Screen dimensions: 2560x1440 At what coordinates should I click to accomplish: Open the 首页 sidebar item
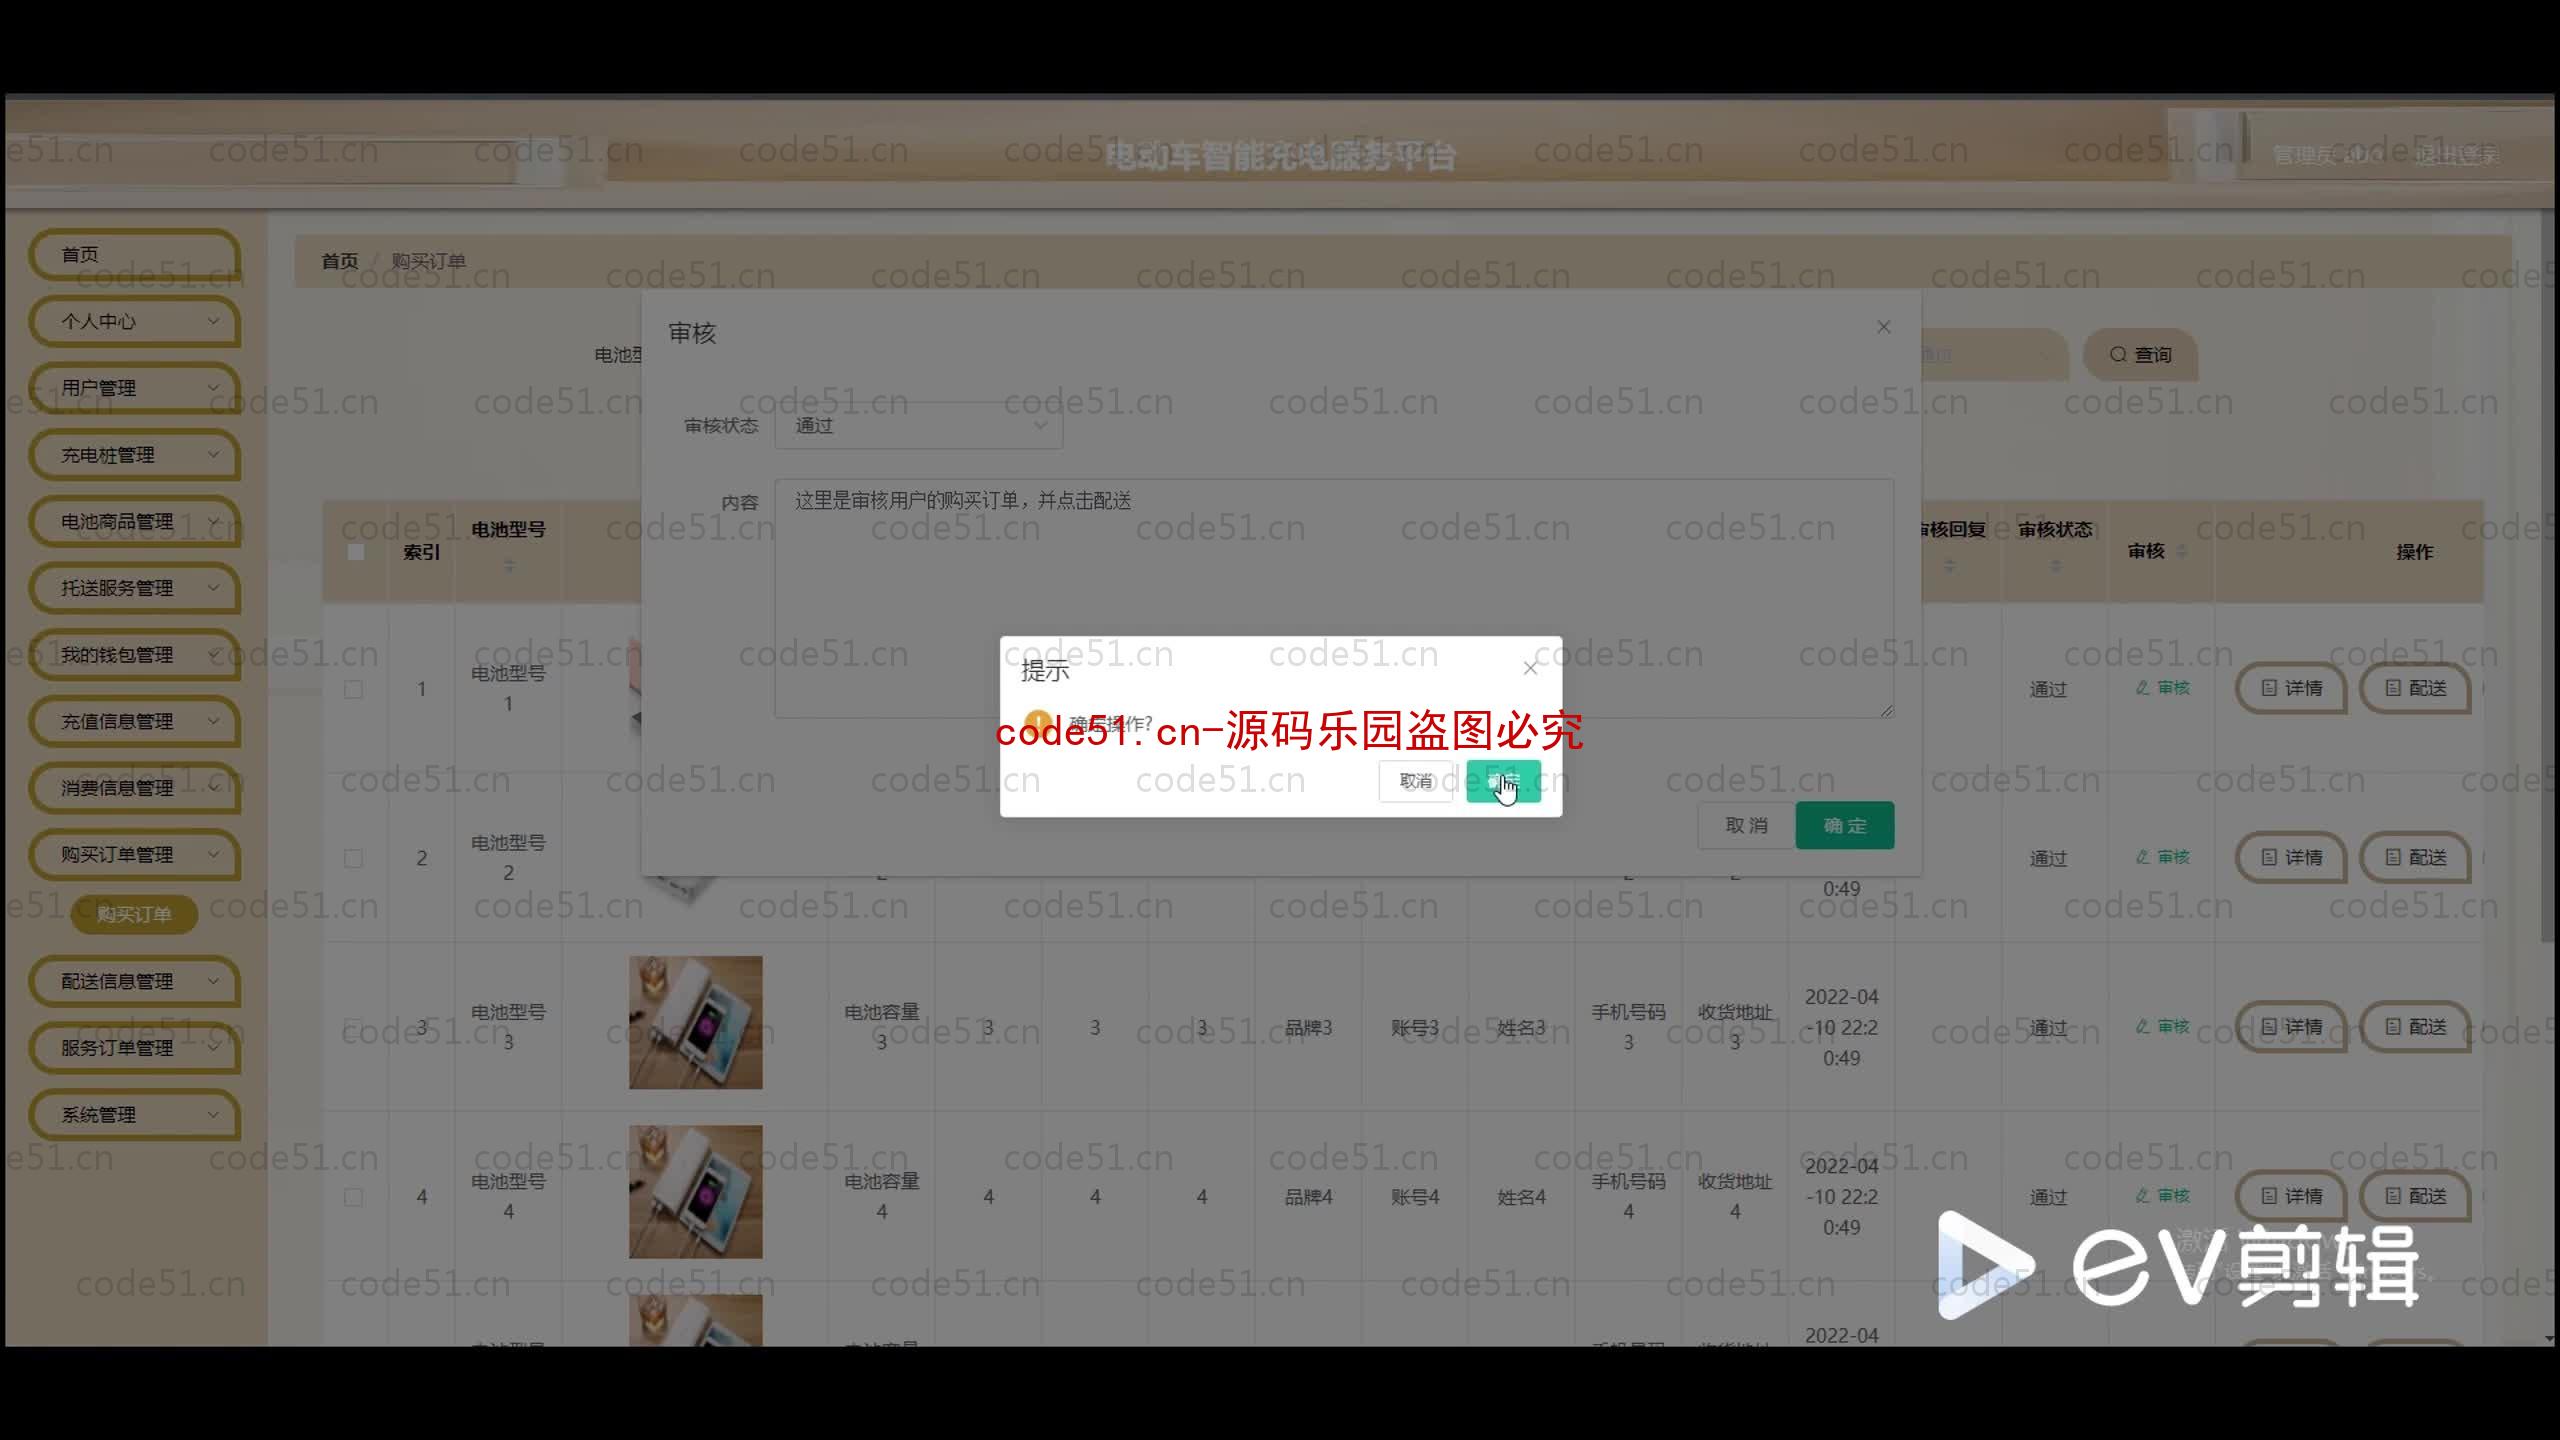point(135,255)
